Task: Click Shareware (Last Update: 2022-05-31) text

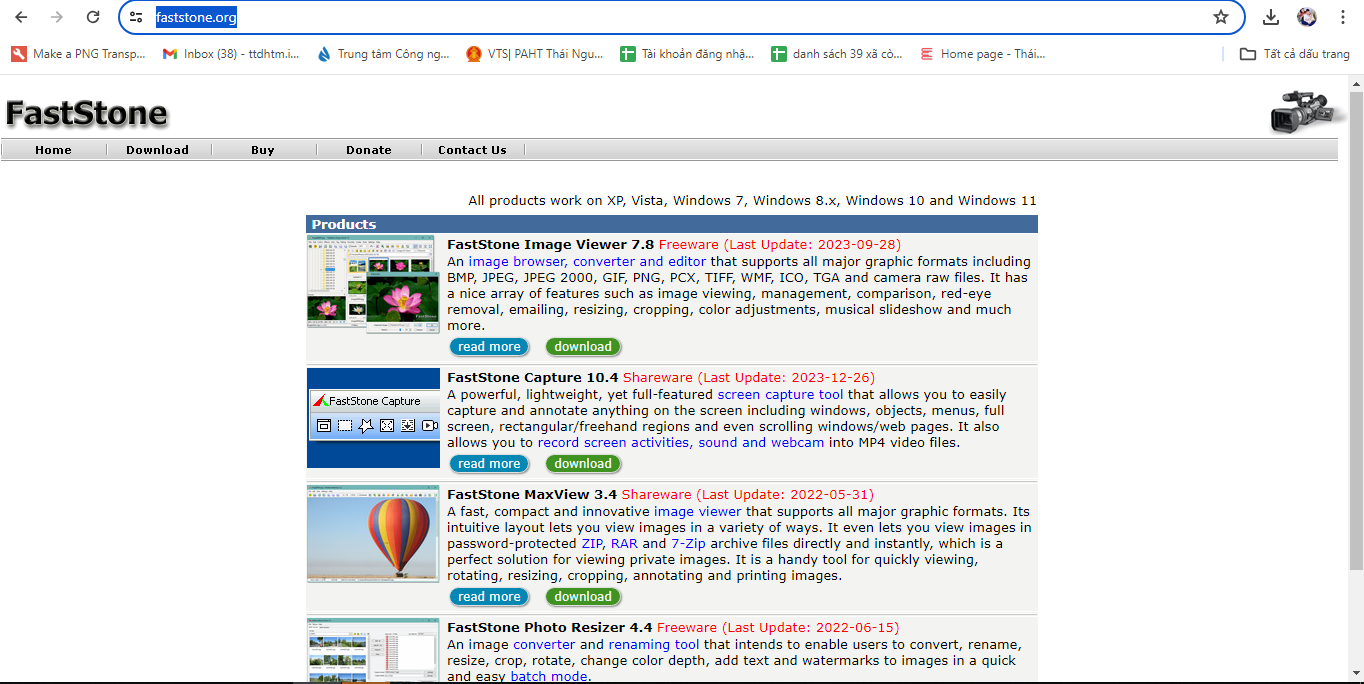Action: [x=748, y=495]
